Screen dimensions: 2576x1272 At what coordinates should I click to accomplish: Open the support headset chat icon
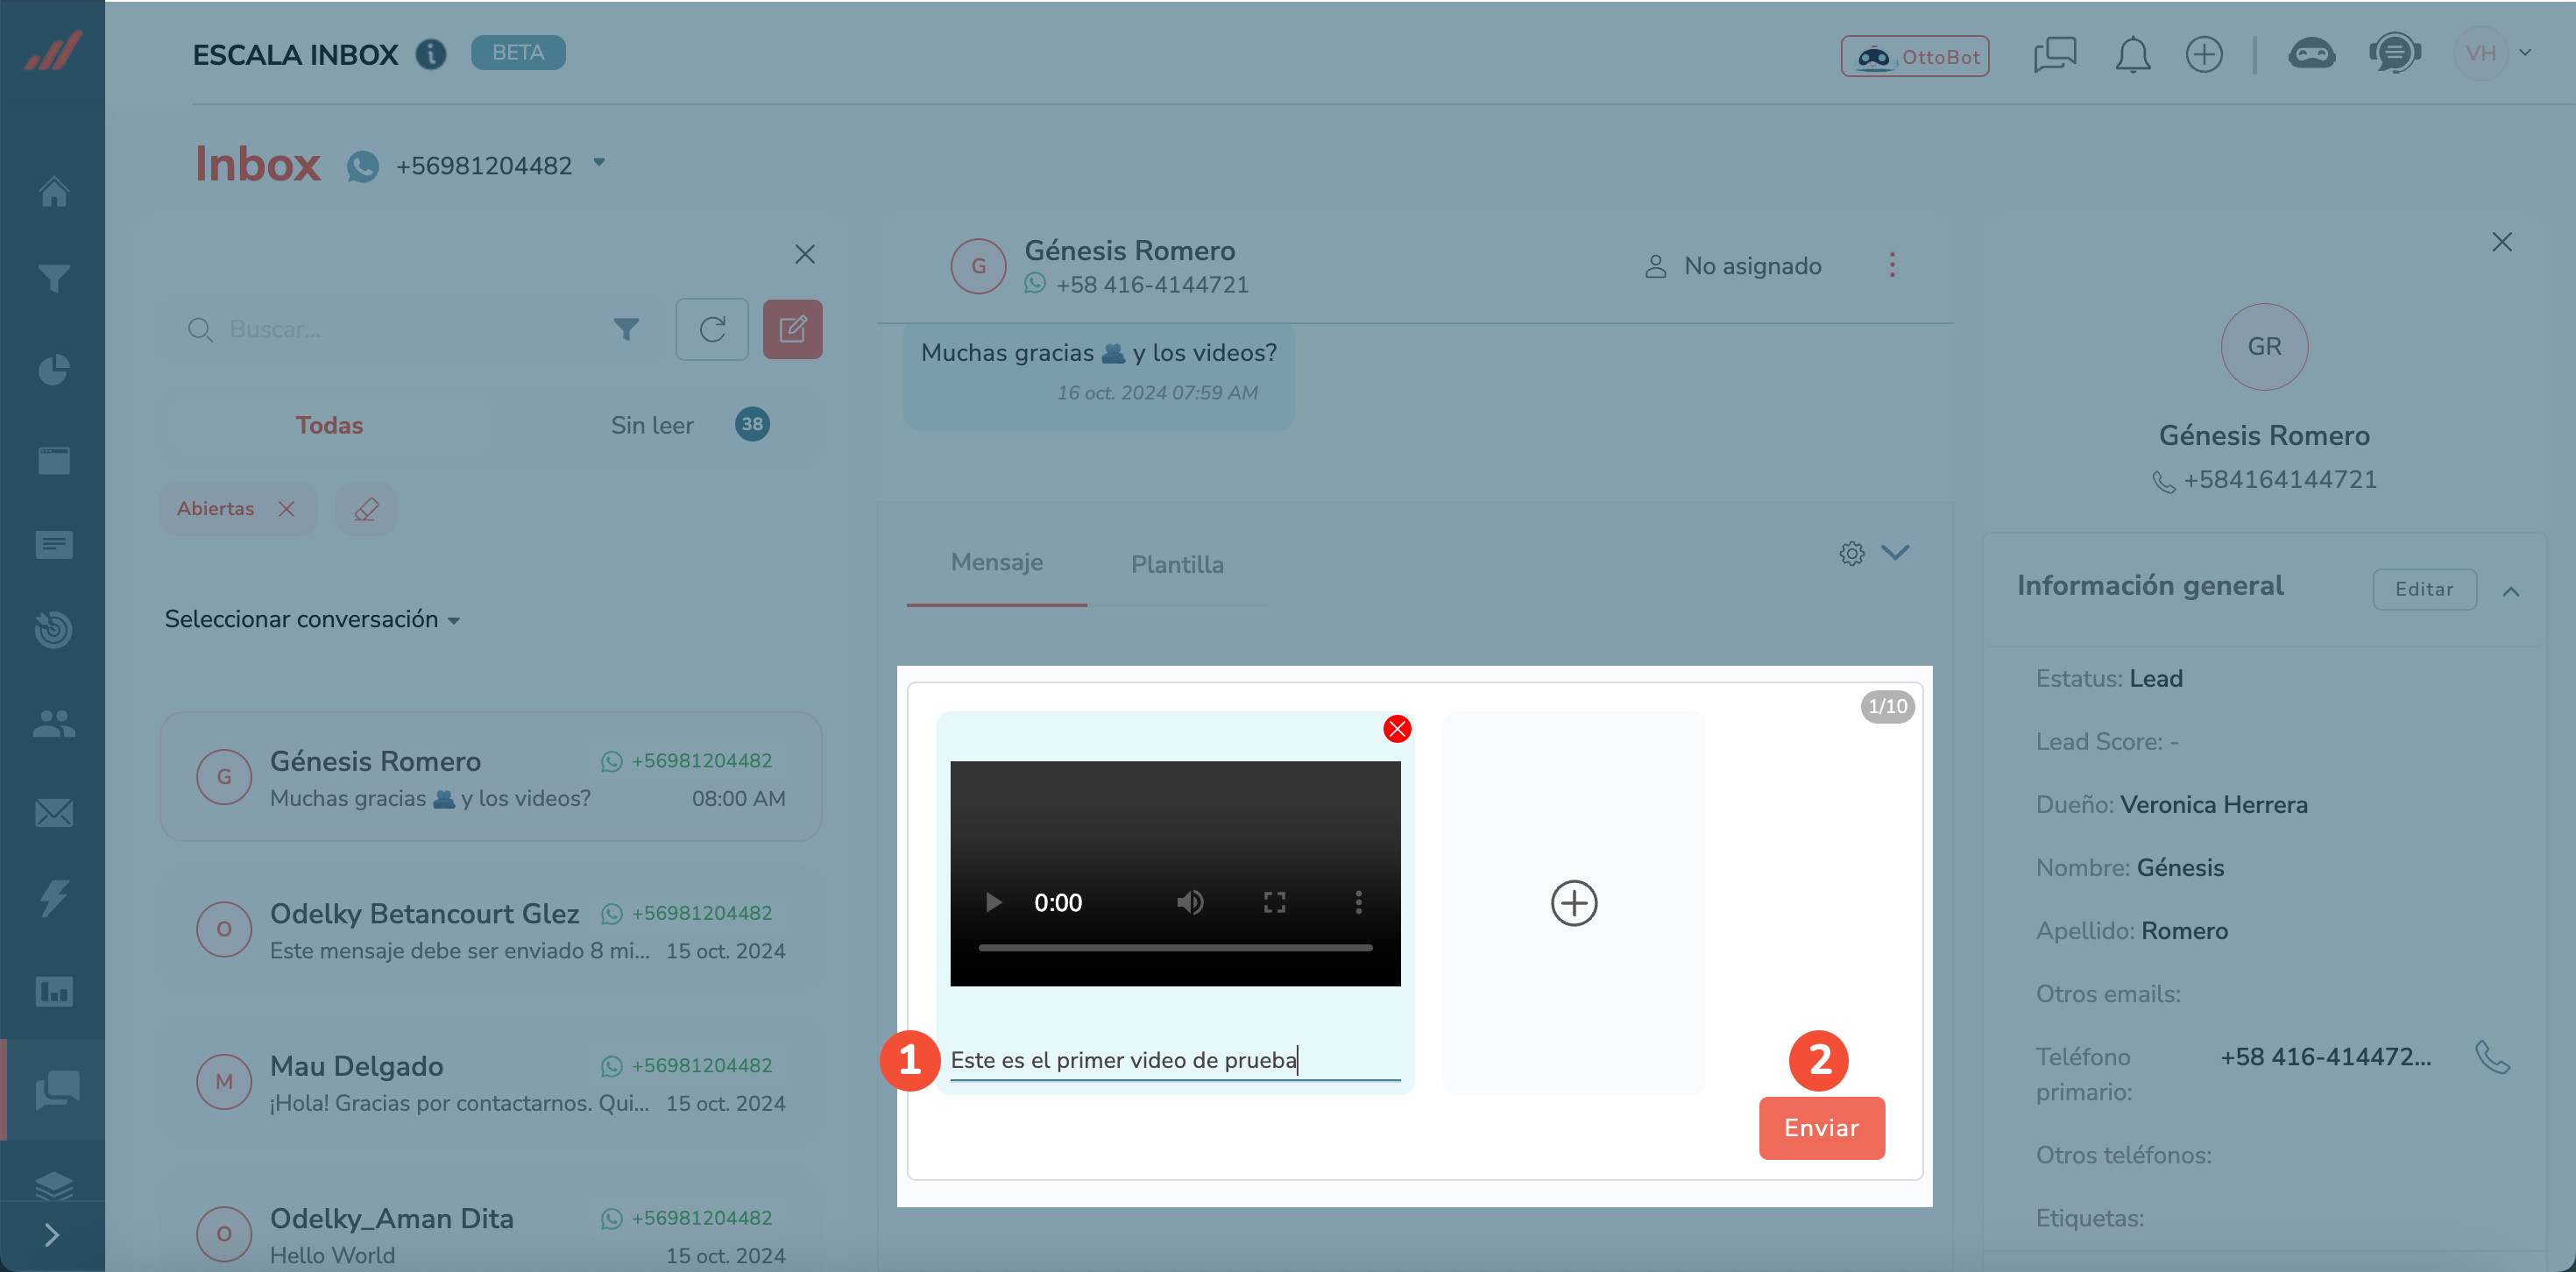(2394, 54)
